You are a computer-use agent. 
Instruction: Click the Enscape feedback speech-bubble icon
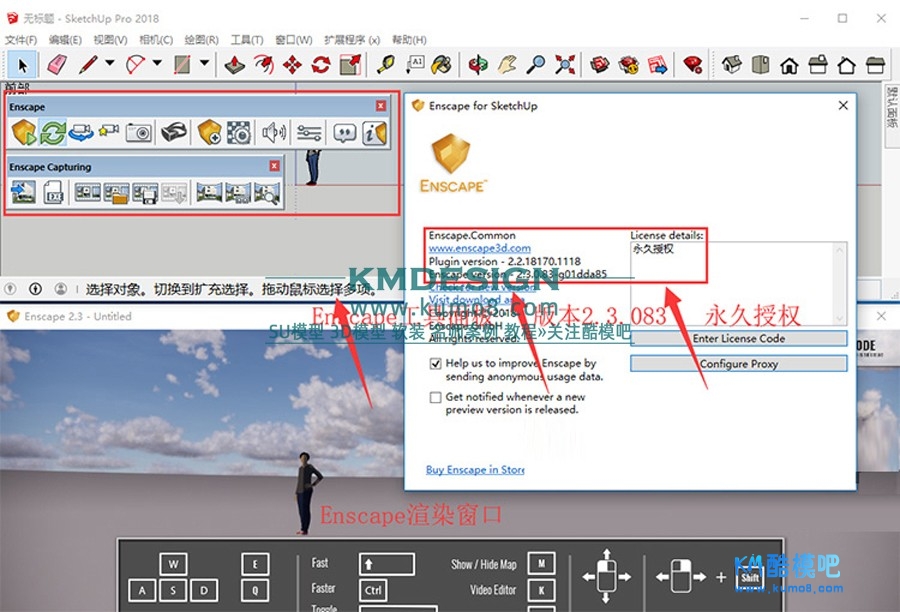click(344, 132)
